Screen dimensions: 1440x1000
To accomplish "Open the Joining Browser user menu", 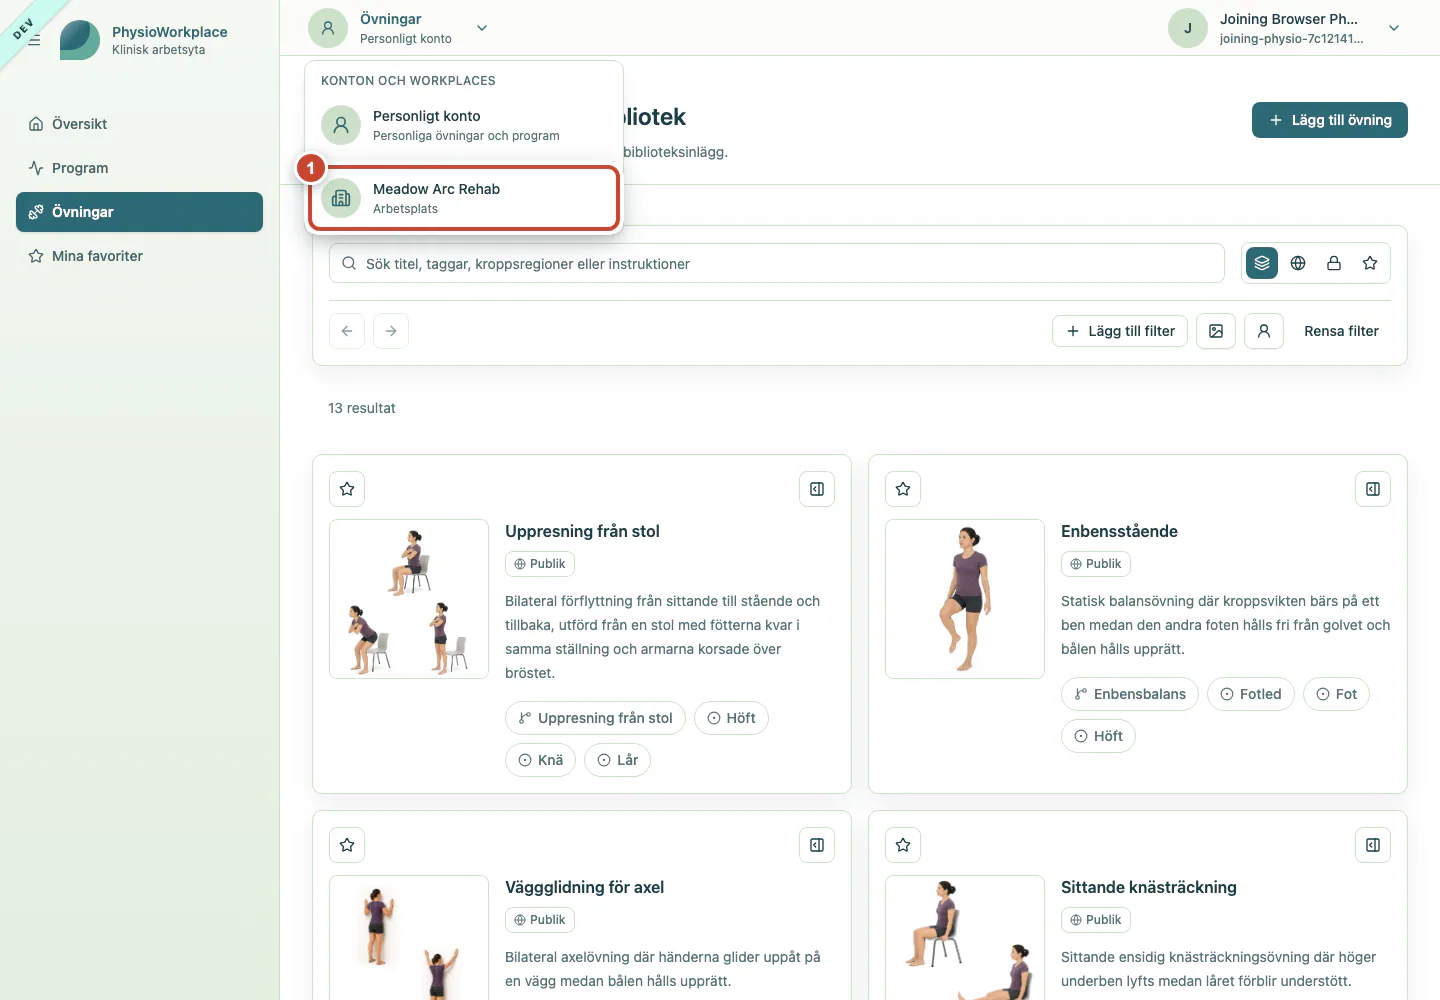I will tap(1286, 28).
